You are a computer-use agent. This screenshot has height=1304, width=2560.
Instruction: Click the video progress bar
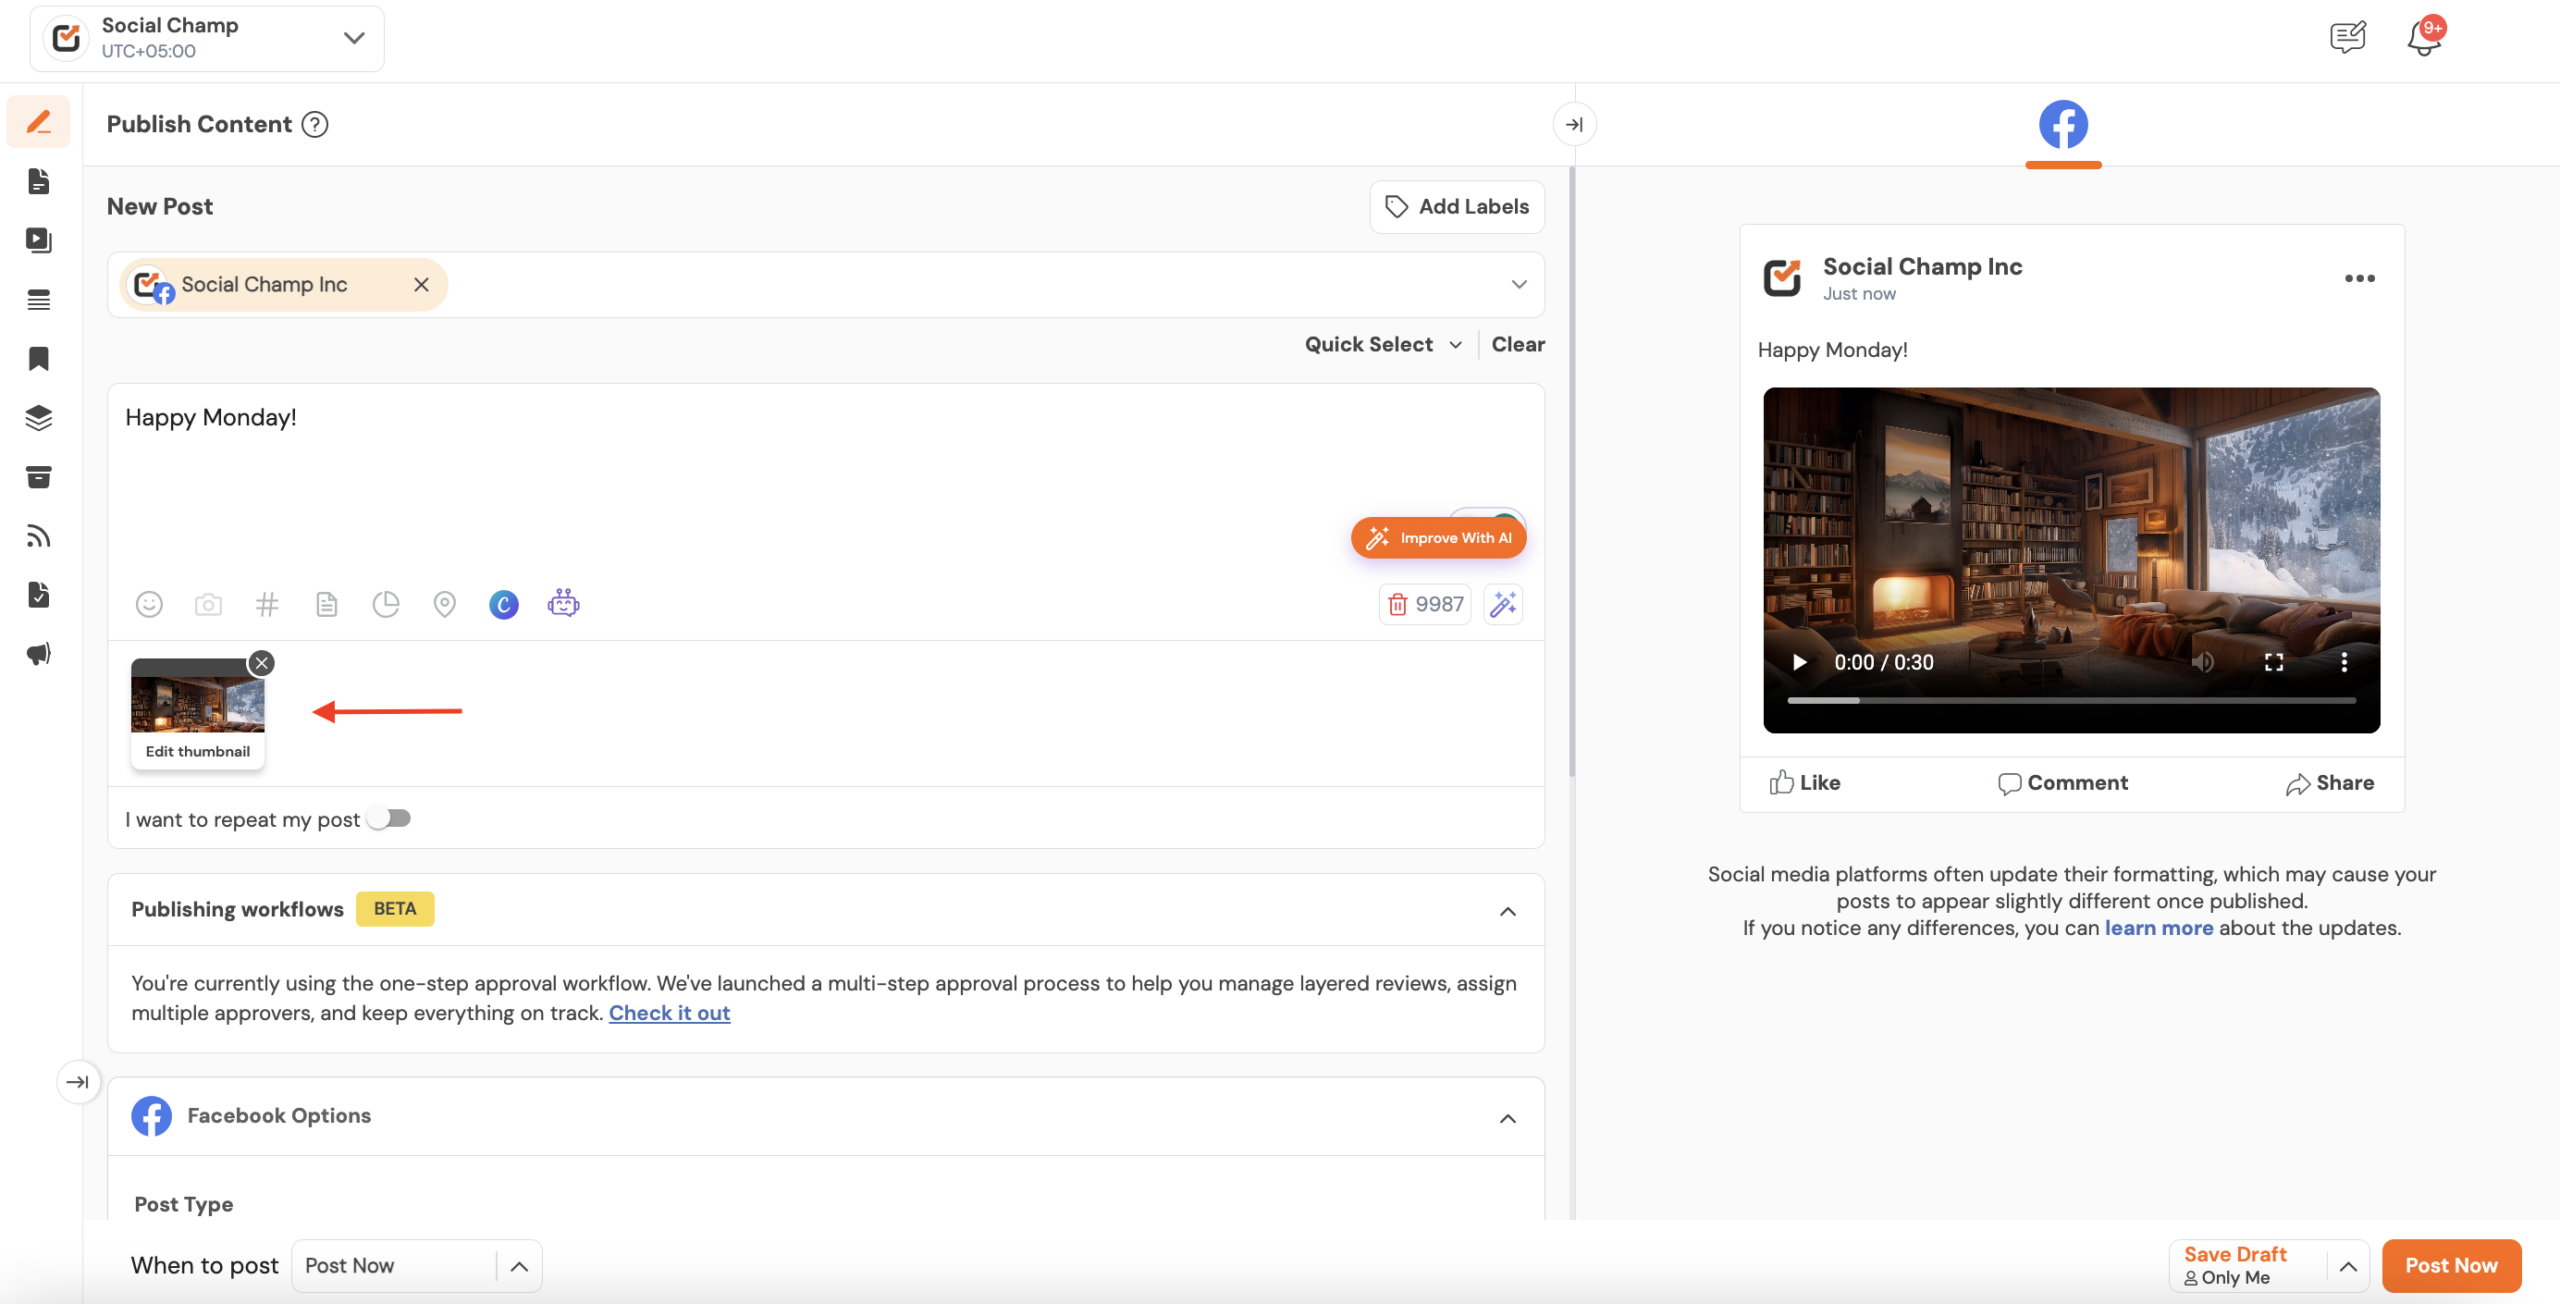tap(2070, 701)
